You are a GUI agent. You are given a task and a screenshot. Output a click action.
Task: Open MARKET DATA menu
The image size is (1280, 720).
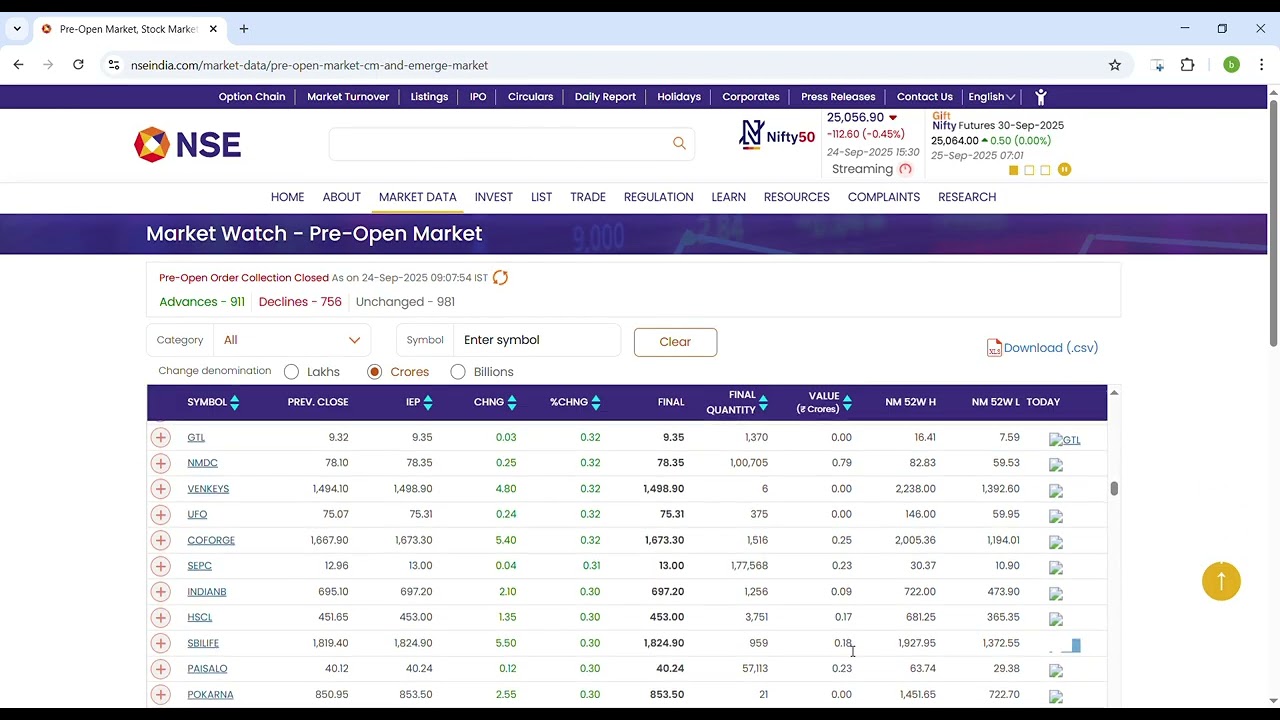coord(418,197)
